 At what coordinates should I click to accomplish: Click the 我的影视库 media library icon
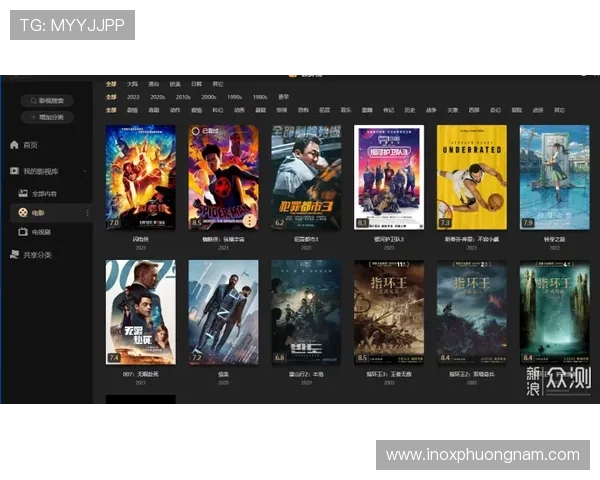click(x=14, y=172)
